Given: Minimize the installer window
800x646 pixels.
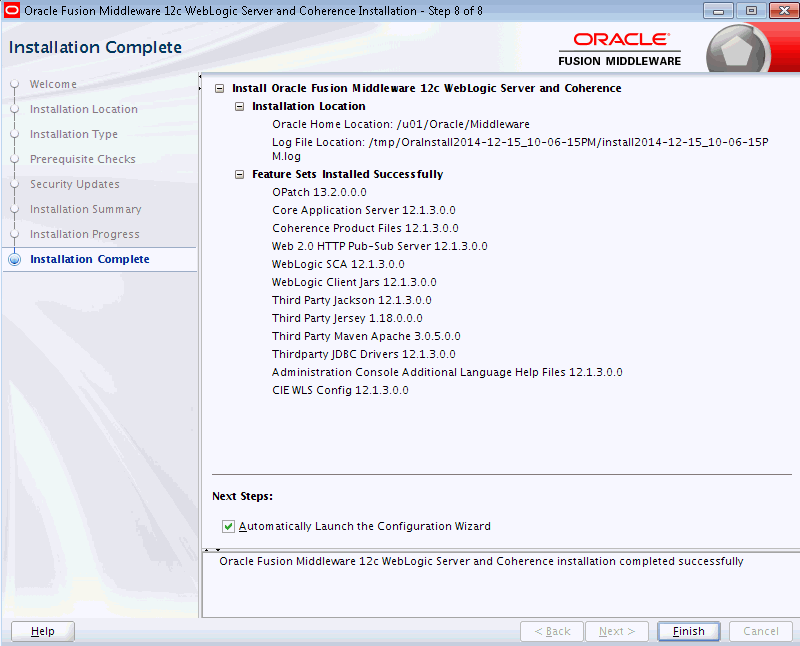Looking at the screenshot, I should coord(718,11).
